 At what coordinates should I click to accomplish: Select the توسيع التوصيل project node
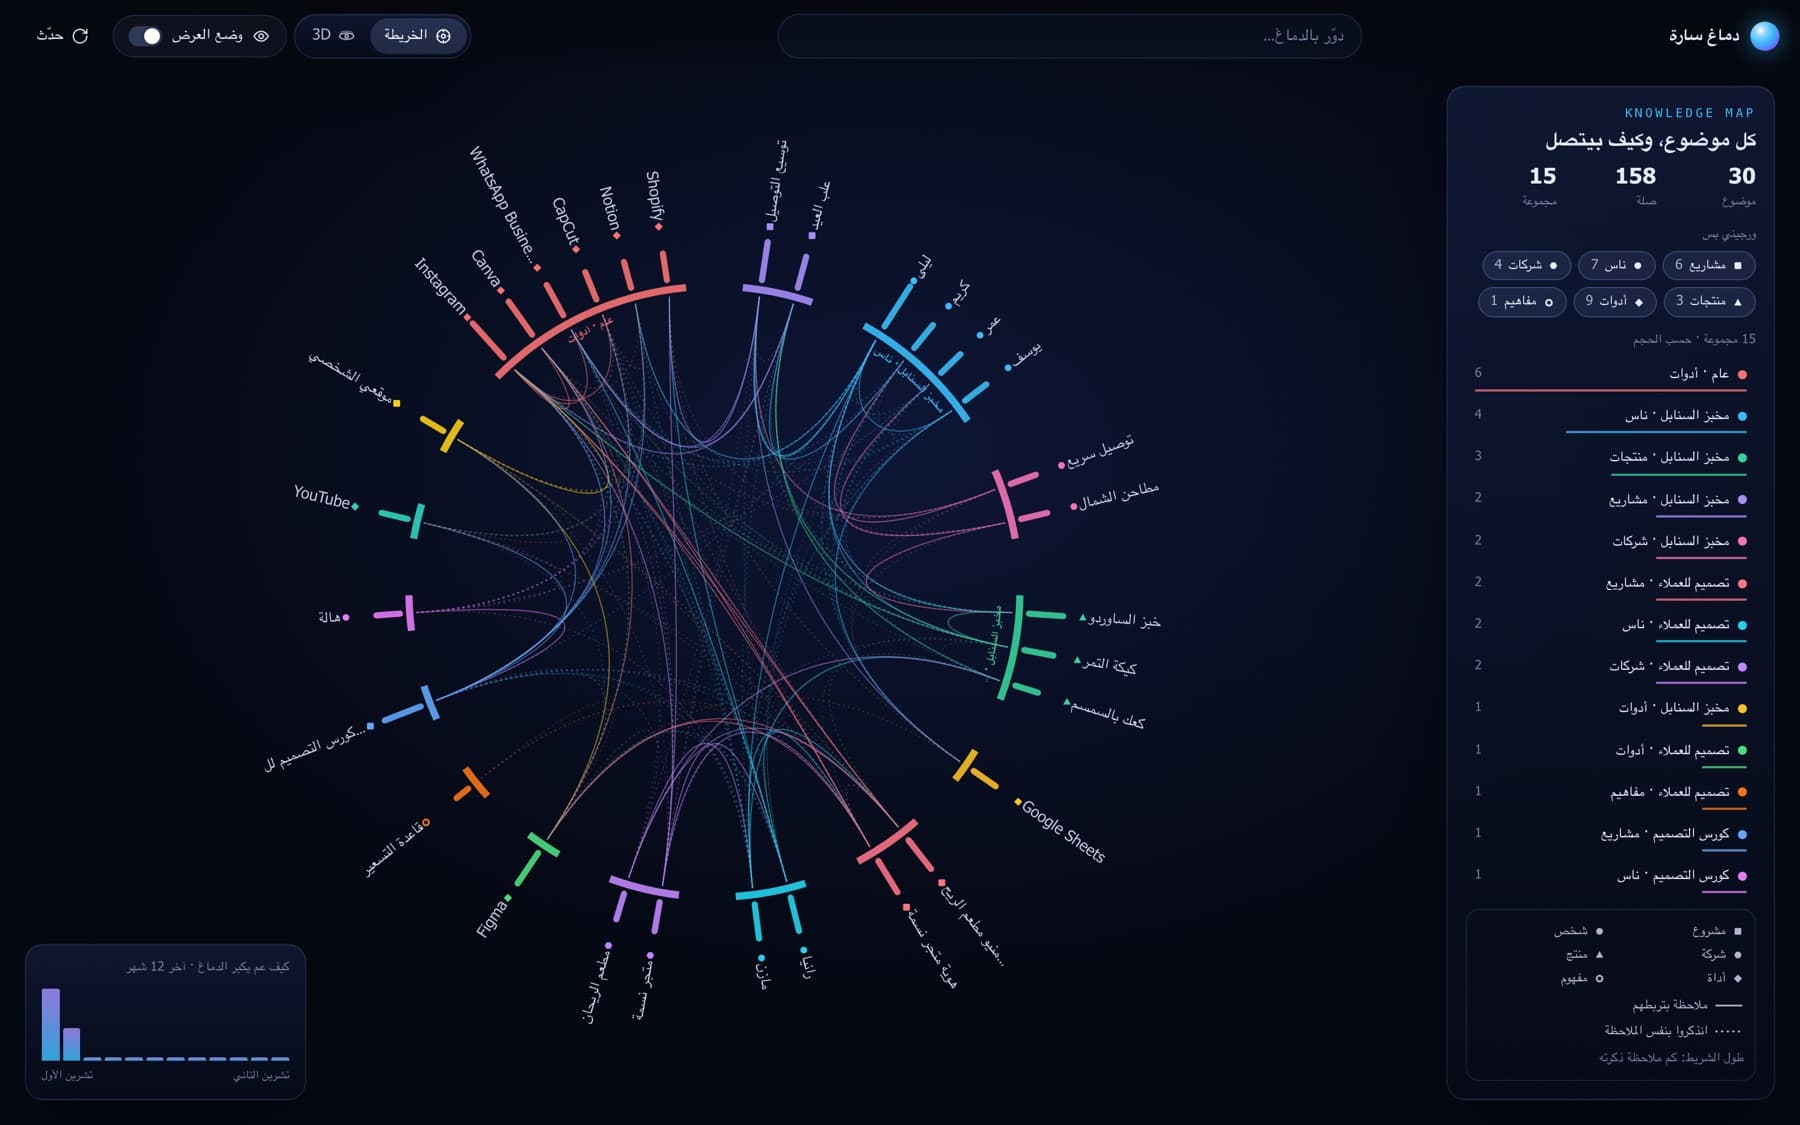tap(776, 184)
